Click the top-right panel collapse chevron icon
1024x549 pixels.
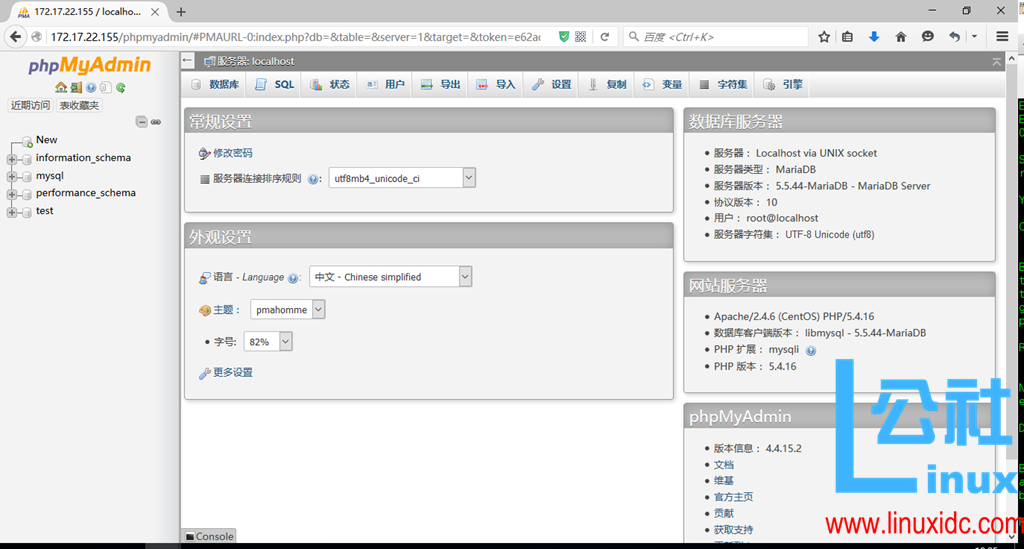tap(997, 61)
